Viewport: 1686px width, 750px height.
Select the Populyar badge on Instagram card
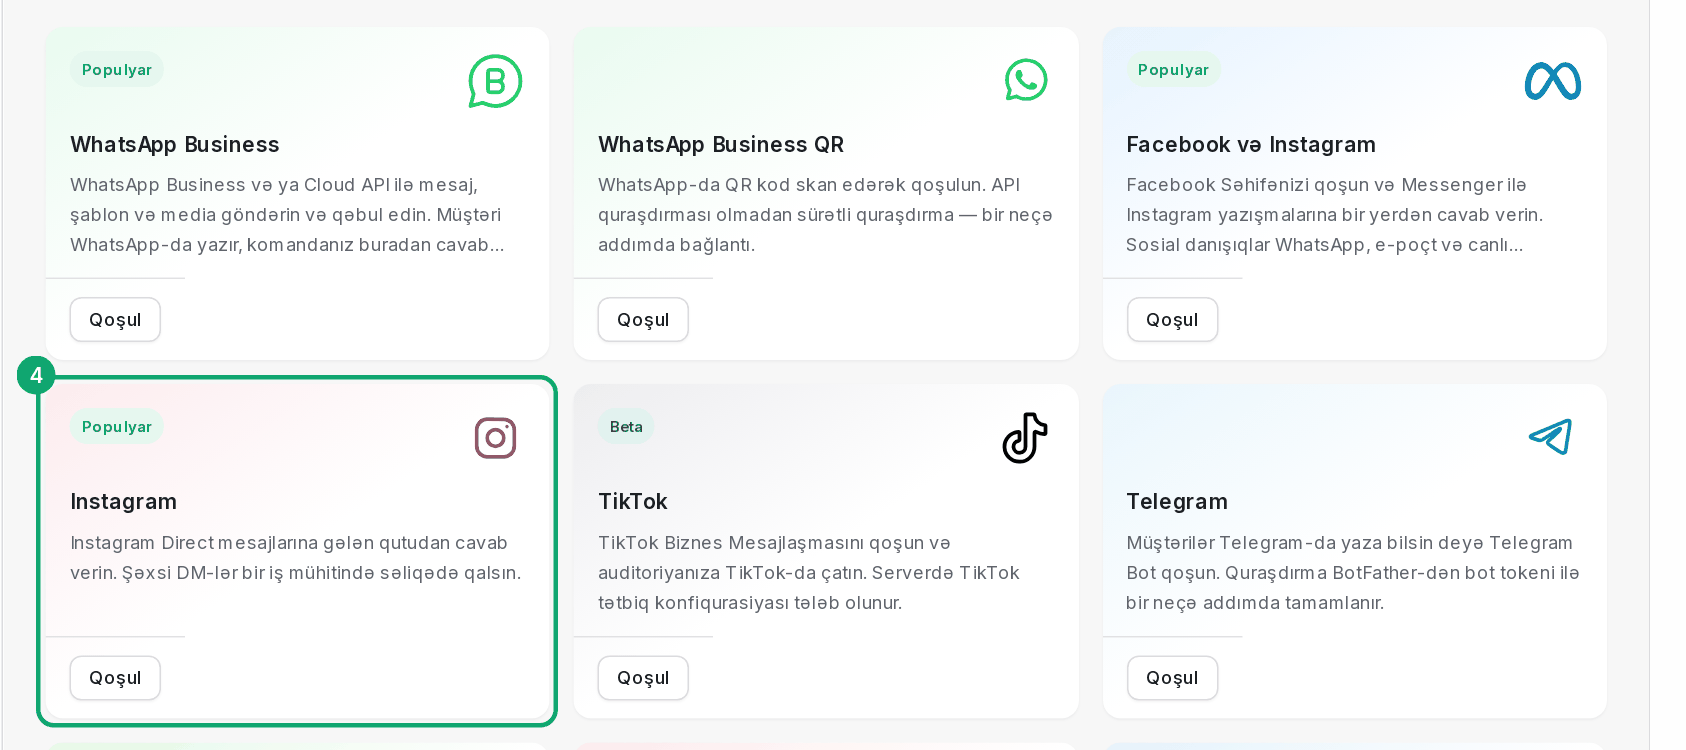click(117, 426)
